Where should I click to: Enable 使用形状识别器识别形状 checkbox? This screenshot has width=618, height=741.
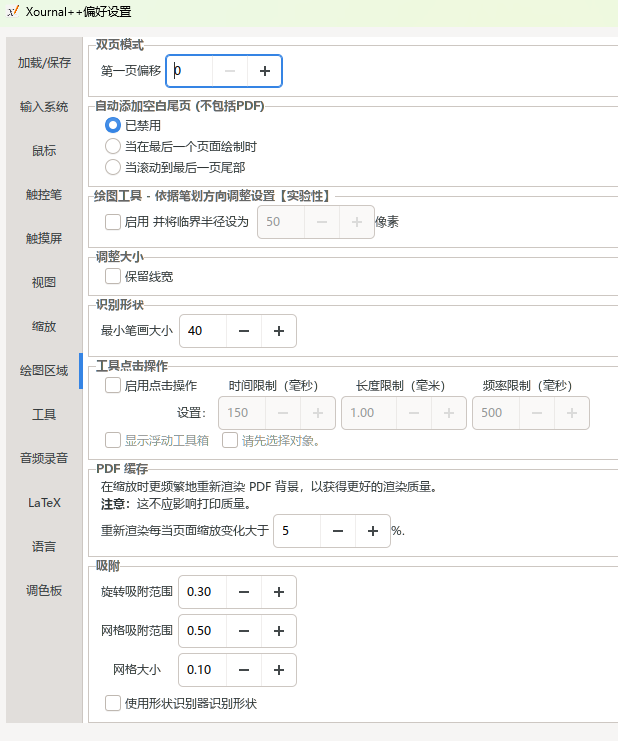coord(112,703)
